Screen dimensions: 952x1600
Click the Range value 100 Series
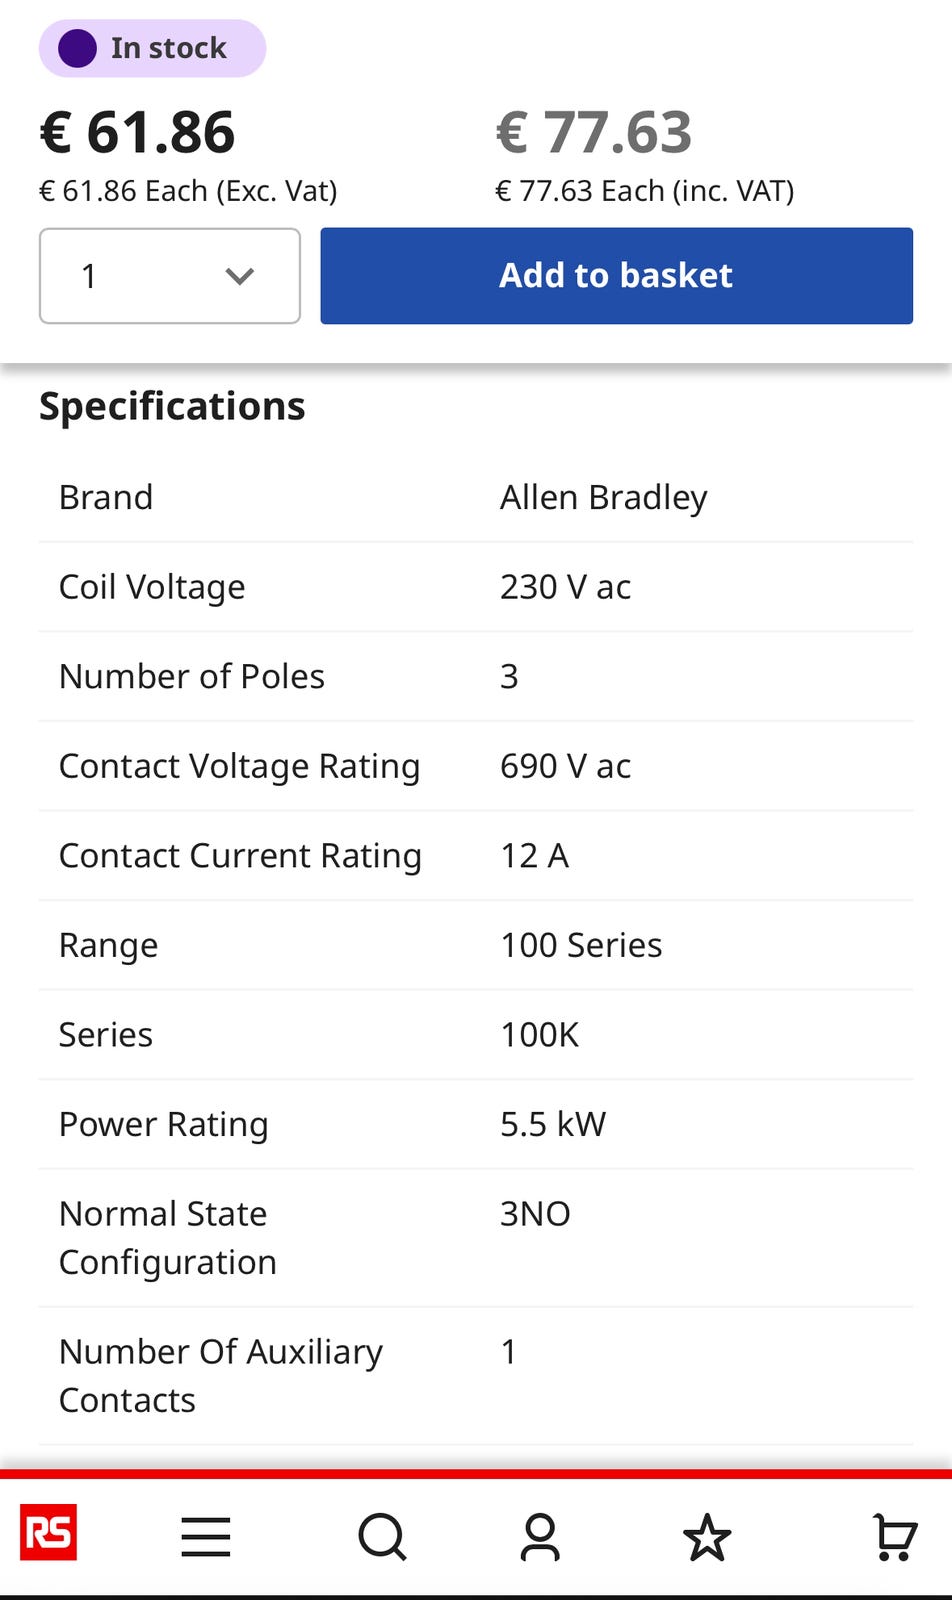click(x=581, y=945)
